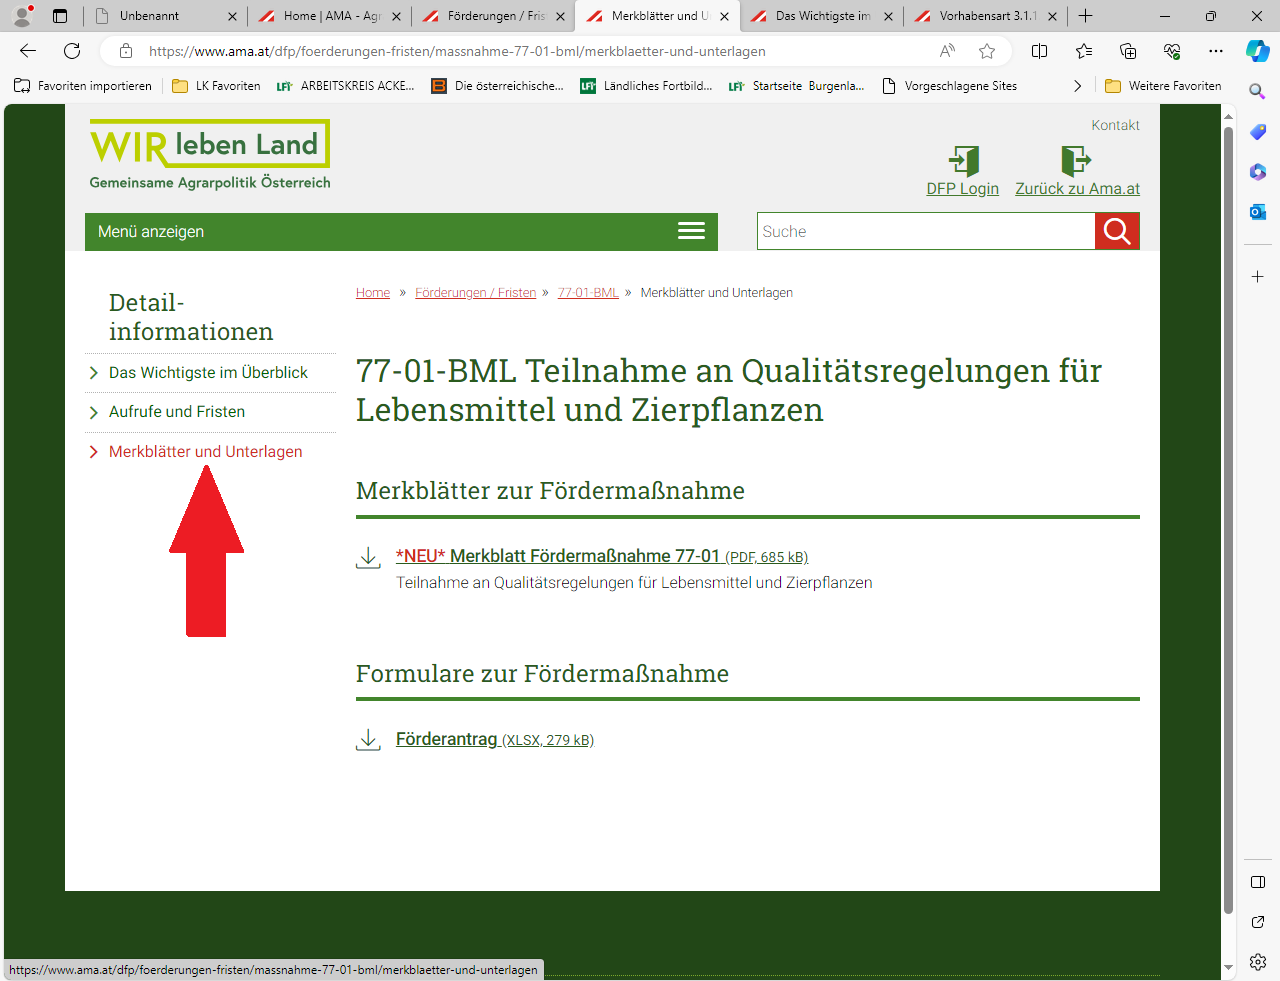Viewport: 1280px width, 981px height.
Task: Click the Zurück zu Ama.at exit icon
Action: pyautogui.click(x=1076, y=160)
